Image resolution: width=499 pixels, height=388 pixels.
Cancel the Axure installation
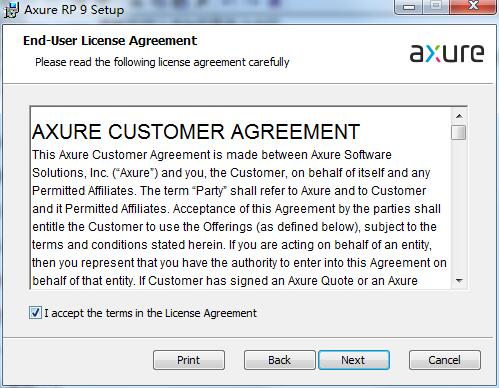tap(445, 360)
